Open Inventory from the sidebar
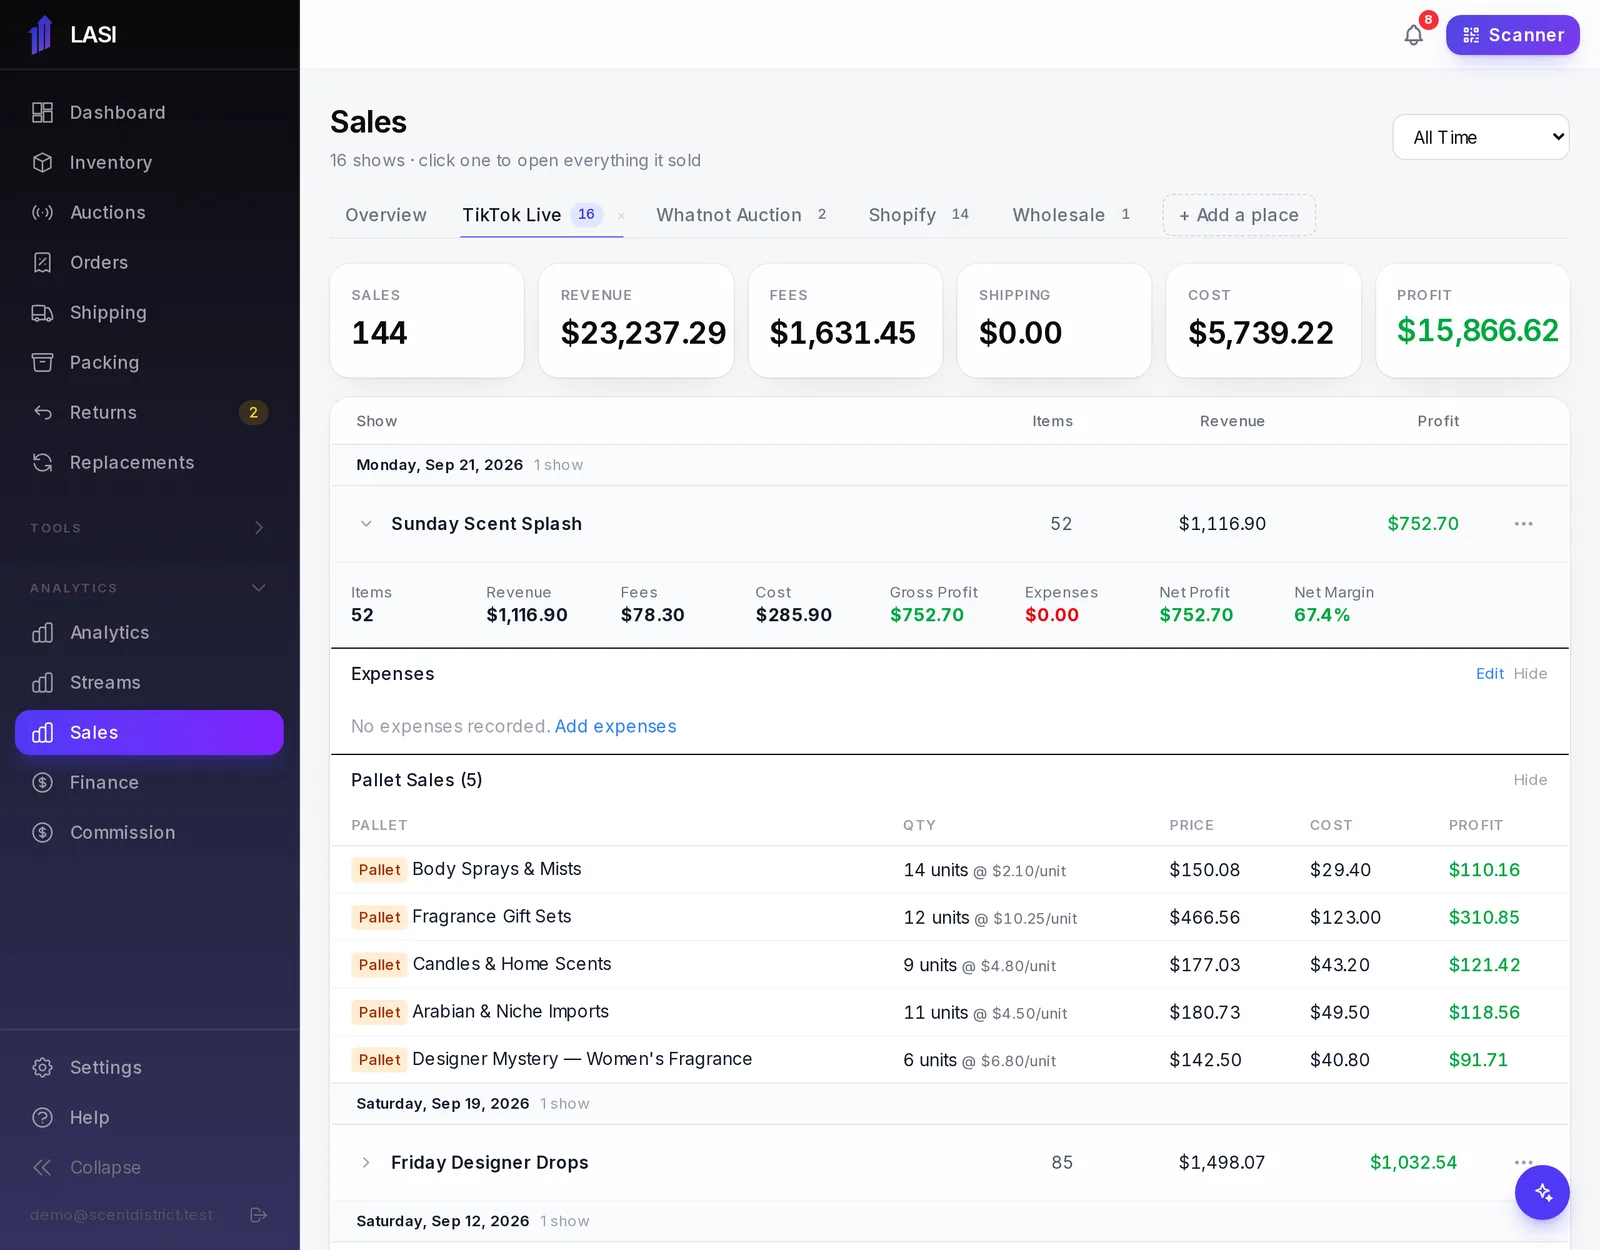 (149, 163)
